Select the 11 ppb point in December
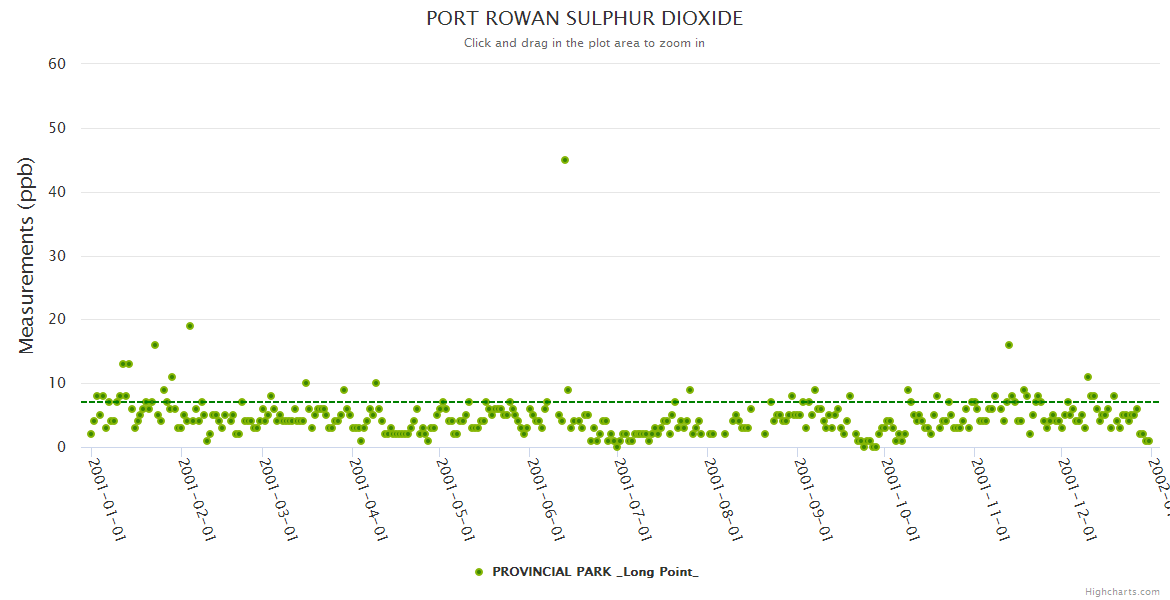 click(x=1087, y=377)
